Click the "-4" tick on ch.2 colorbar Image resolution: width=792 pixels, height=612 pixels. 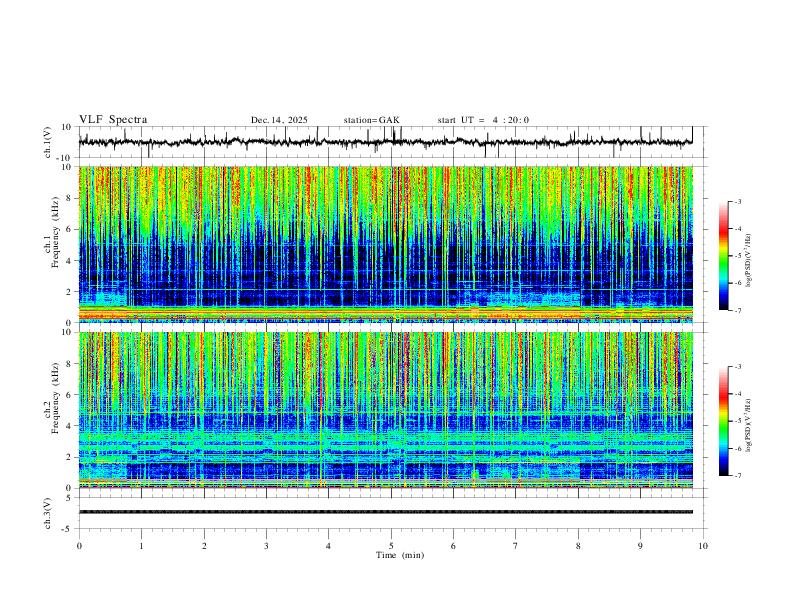[x=737, y=393]
